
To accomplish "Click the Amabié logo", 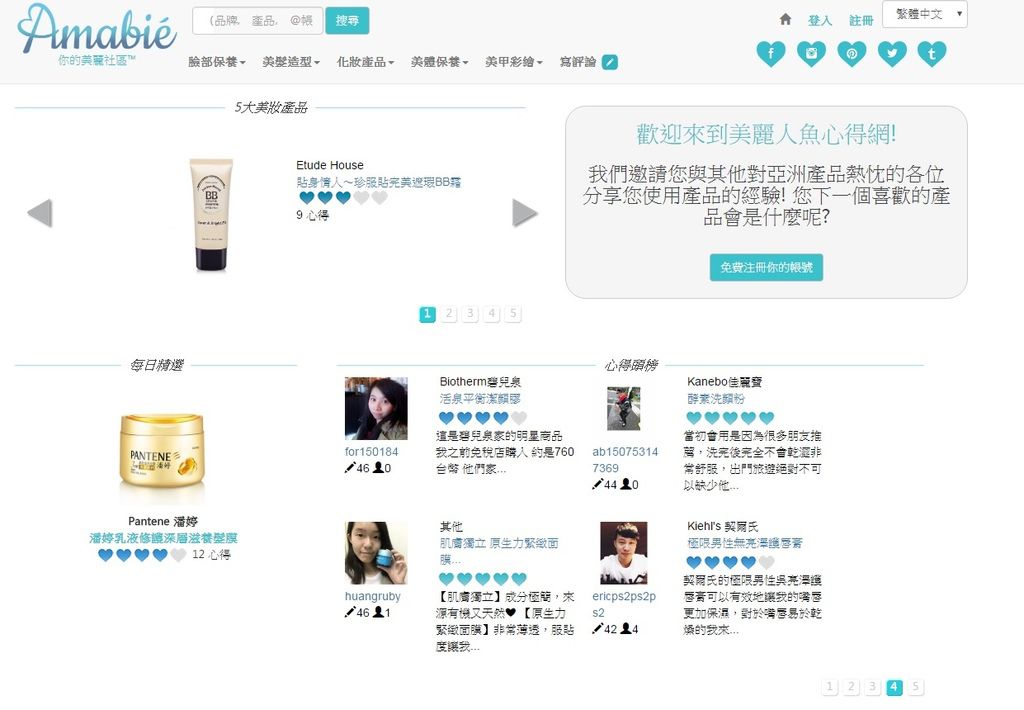I will pos(97,34).
